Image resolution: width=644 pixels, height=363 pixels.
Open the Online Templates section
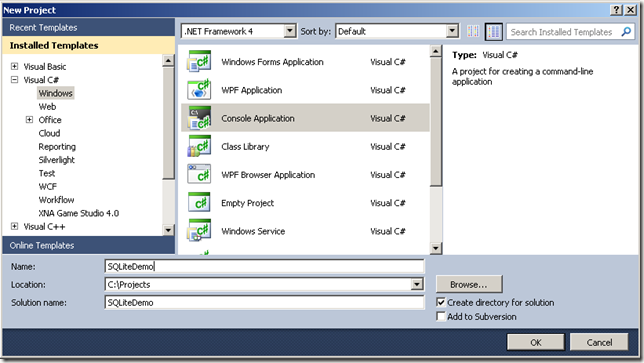tap(88, 246)
